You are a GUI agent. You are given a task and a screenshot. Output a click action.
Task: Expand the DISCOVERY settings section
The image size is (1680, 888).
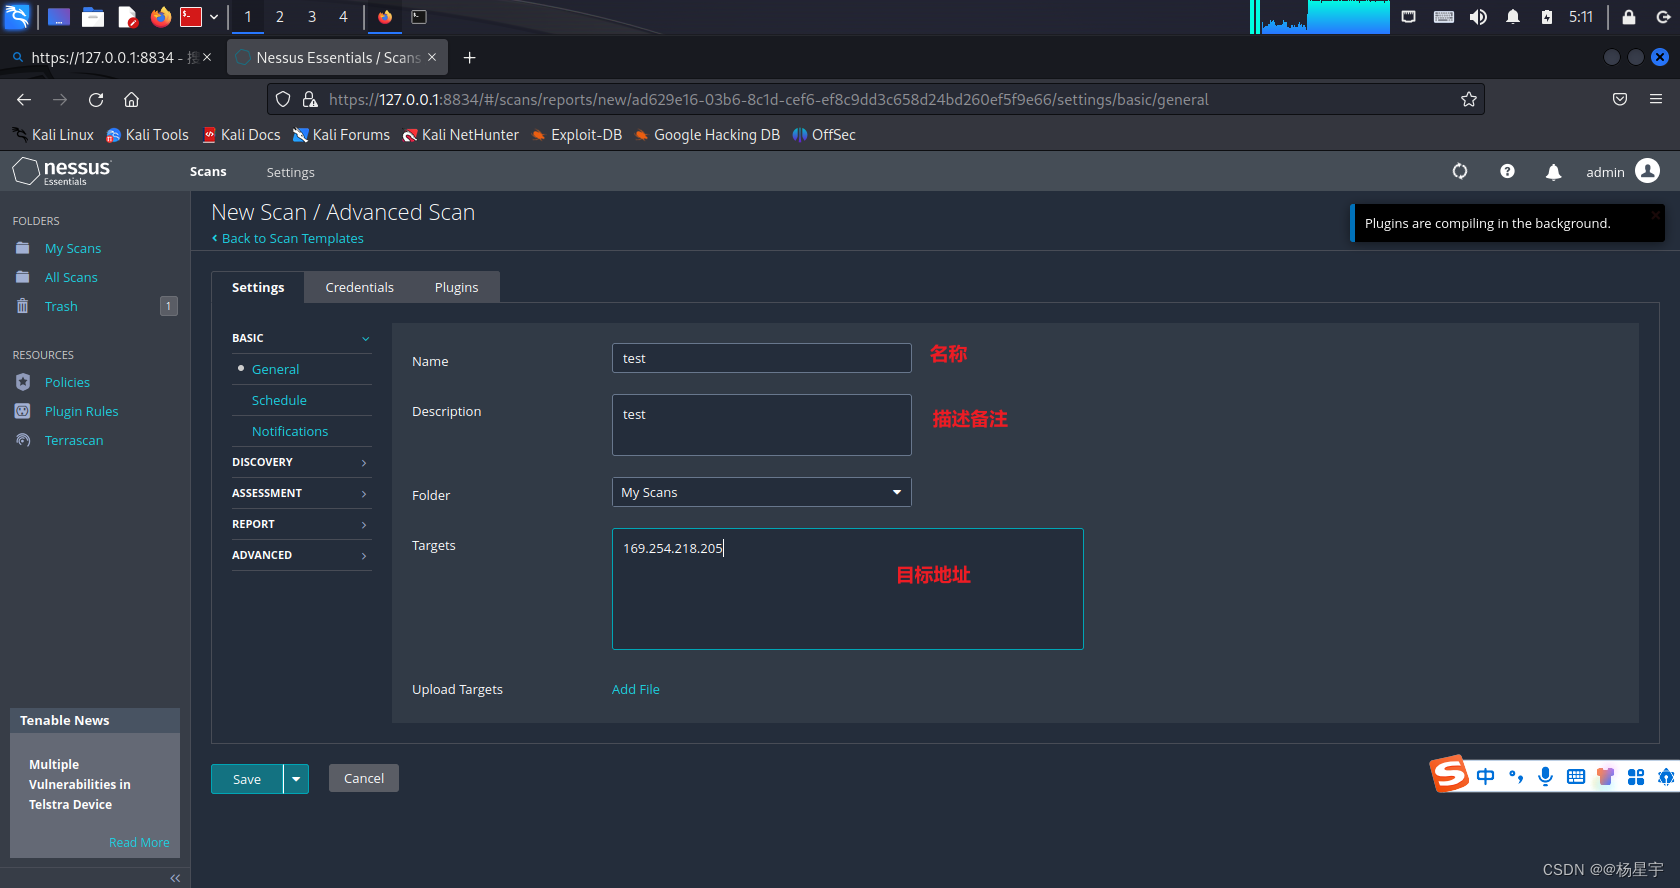click(301, 462)
